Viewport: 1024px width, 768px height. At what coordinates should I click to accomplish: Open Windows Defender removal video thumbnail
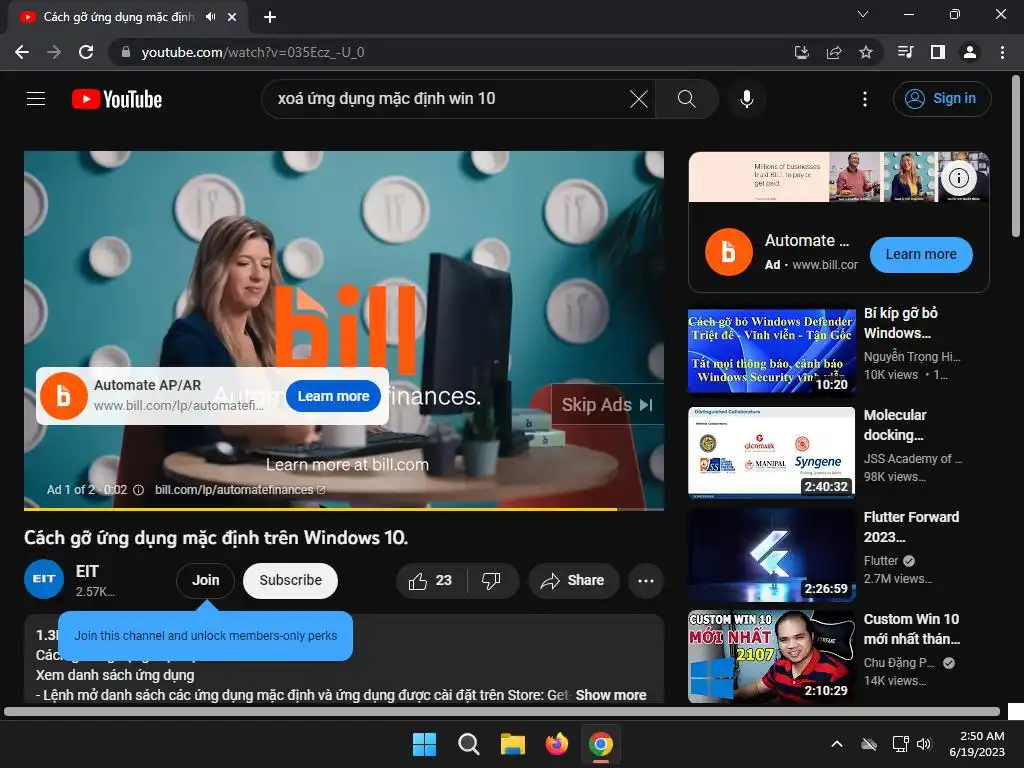point(771,352)
